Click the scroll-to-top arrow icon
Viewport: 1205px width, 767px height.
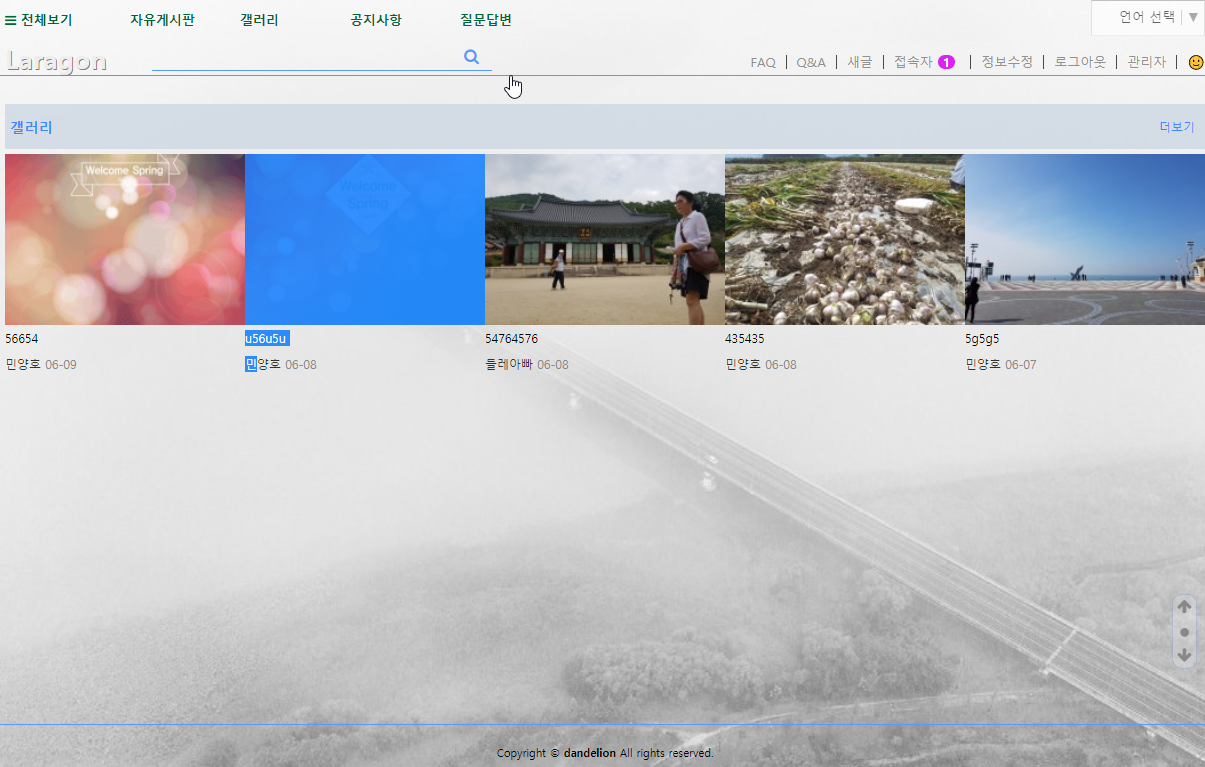click(1184, 606)
